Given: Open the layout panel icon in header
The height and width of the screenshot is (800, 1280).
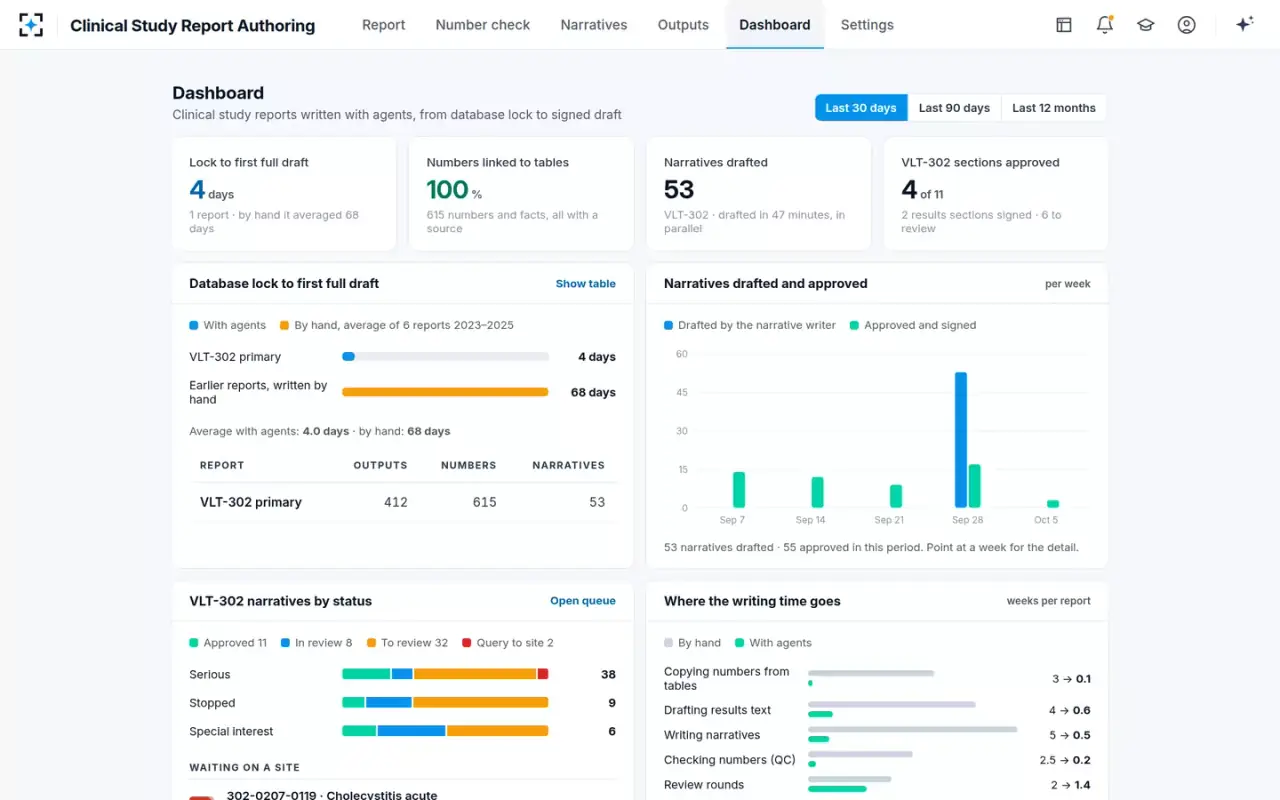Looking at the screenshot, I should 1064,25.
